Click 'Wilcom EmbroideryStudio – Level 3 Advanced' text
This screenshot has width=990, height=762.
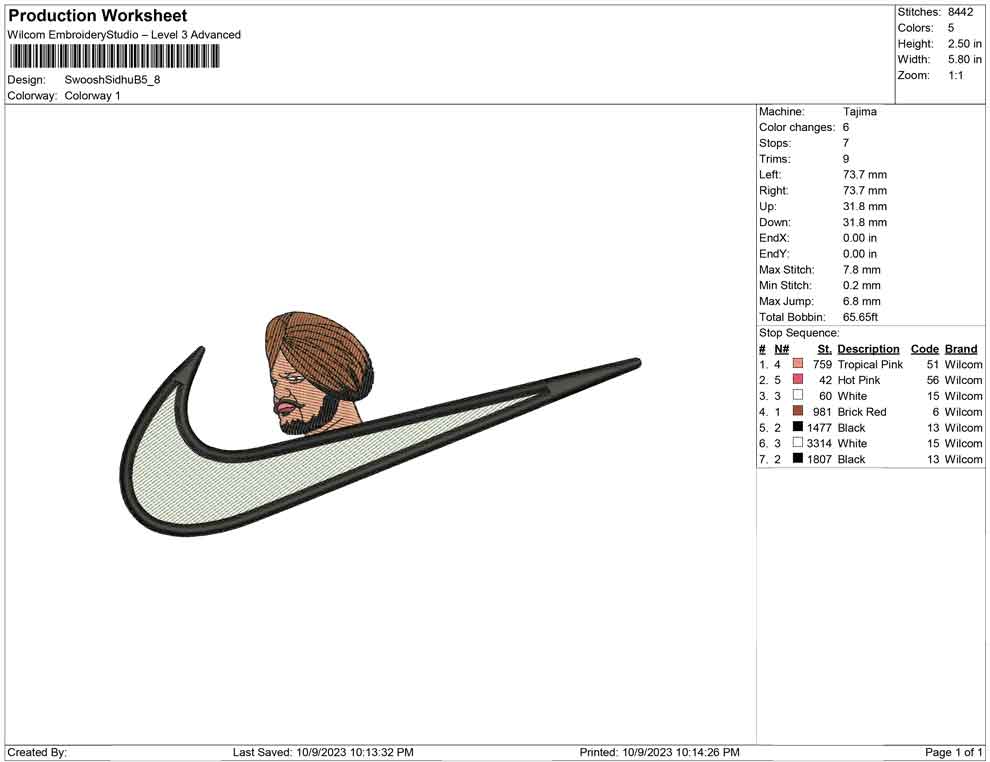pos(124,35)
